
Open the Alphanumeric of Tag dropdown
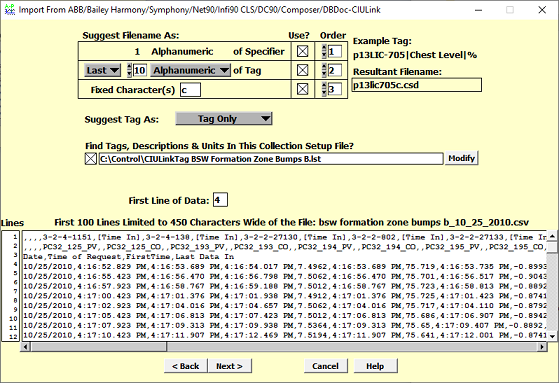coord(190,70)
